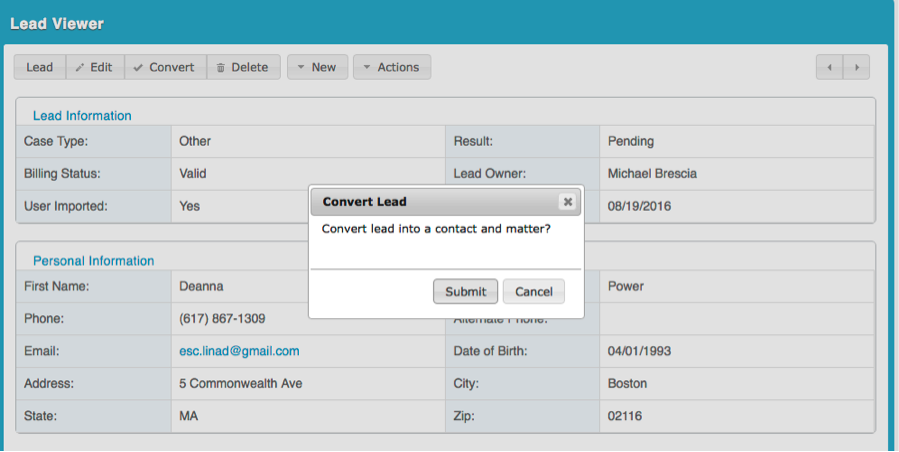Click the phone number (617) 867-1309
This screenshot has width=899, height=452.
[x=222, y=319]
